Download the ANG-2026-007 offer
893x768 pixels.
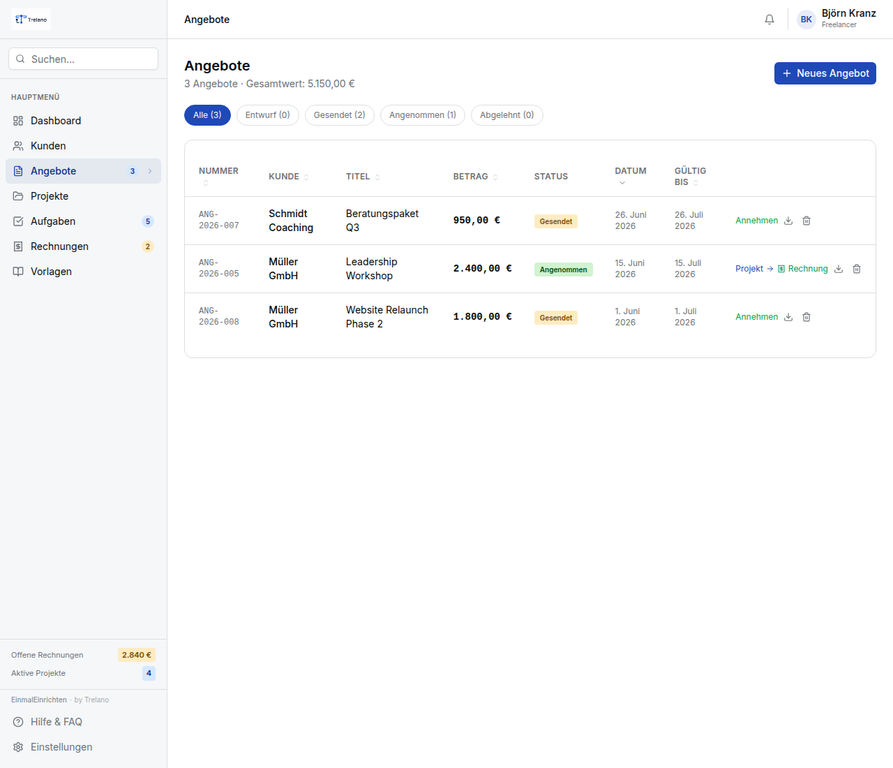[x=788, y=220]
